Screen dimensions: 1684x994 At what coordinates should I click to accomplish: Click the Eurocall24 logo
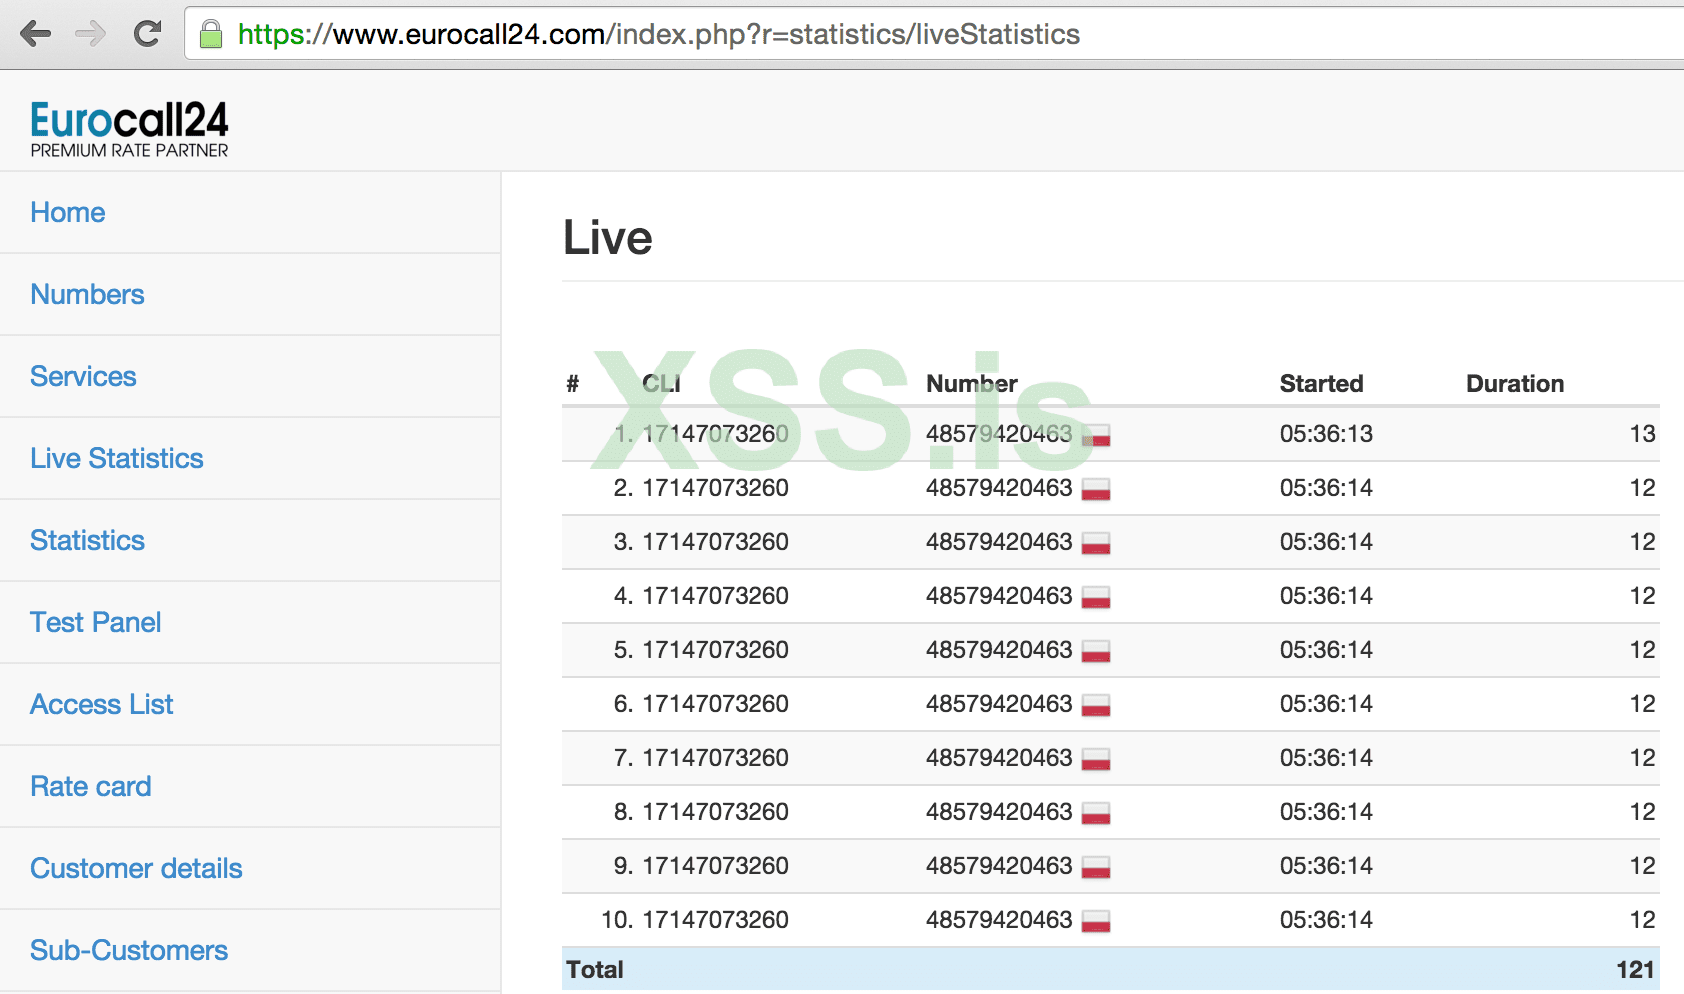tap(129, 129)
